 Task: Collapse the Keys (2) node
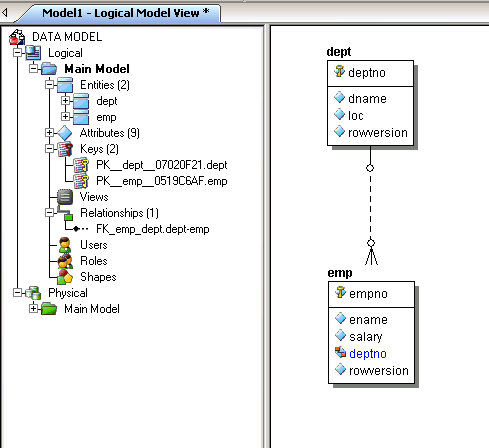coord(49,149)
